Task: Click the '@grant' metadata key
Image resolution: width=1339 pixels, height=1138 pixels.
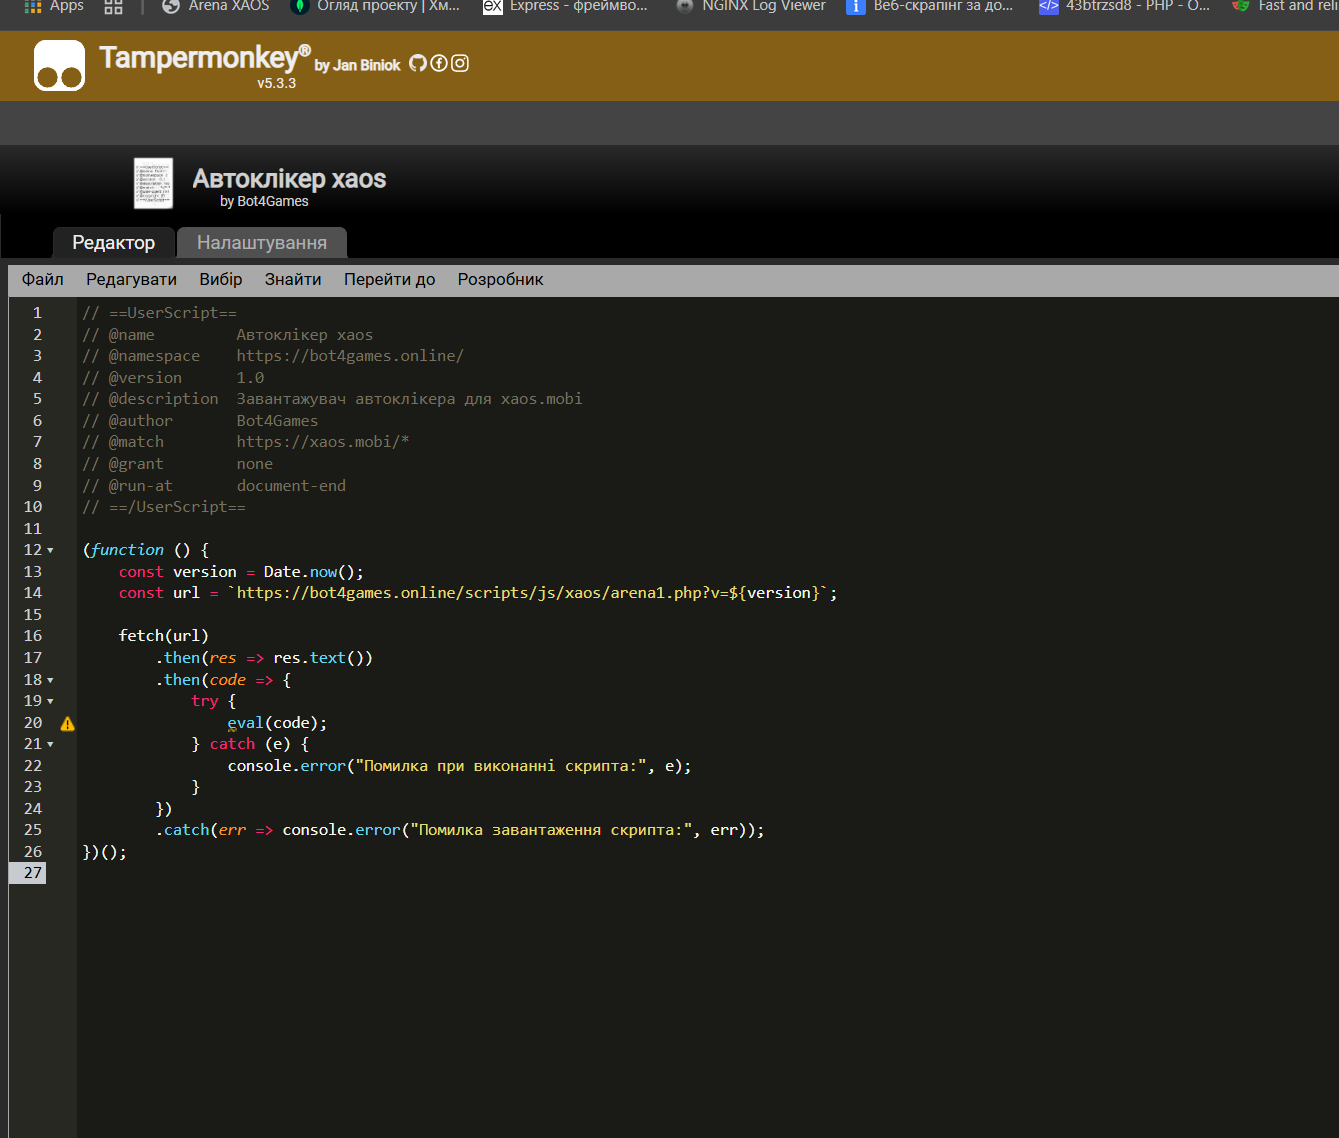Action: pos(136,464)
